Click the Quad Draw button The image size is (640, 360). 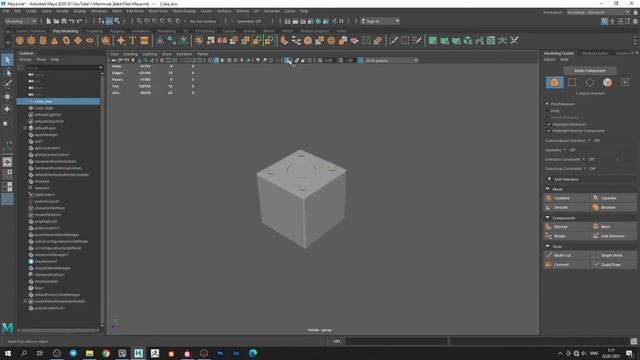pyautogui.click(x=613, y=264)
